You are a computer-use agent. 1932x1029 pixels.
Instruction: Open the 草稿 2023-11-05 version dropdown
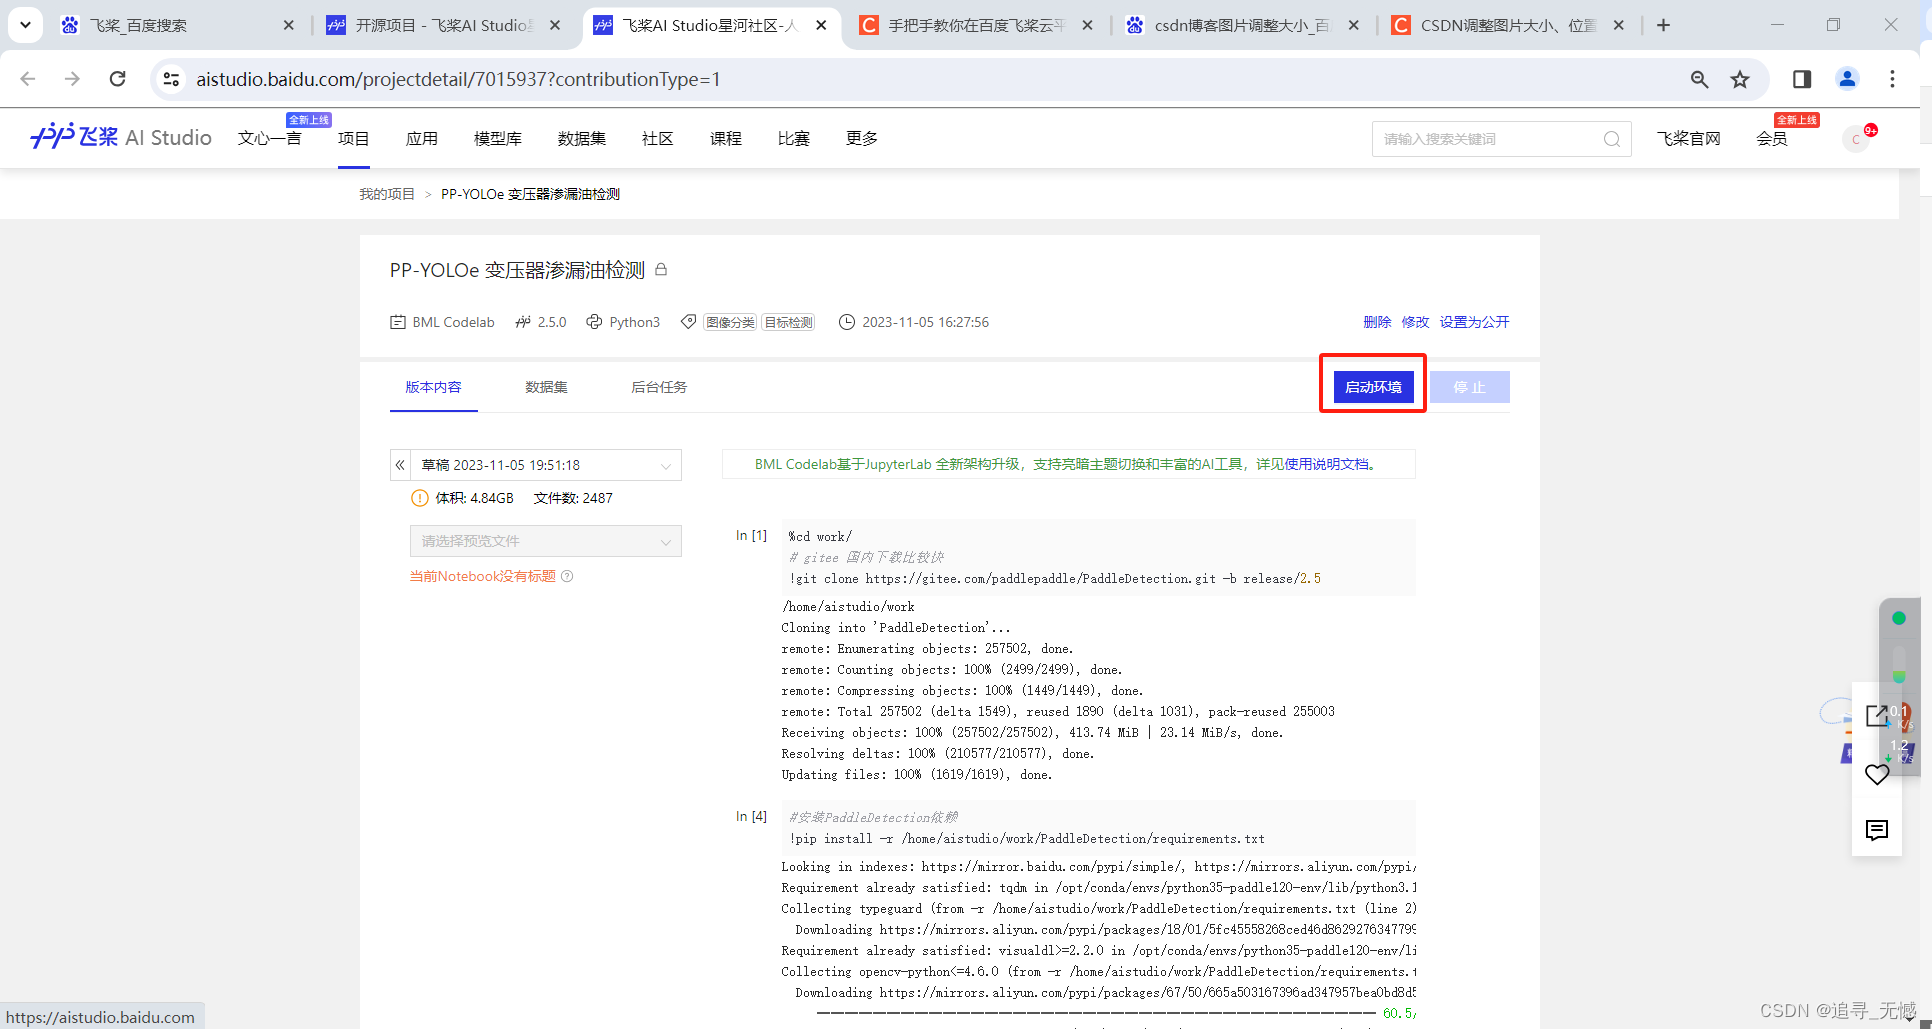tap(546, 465)
